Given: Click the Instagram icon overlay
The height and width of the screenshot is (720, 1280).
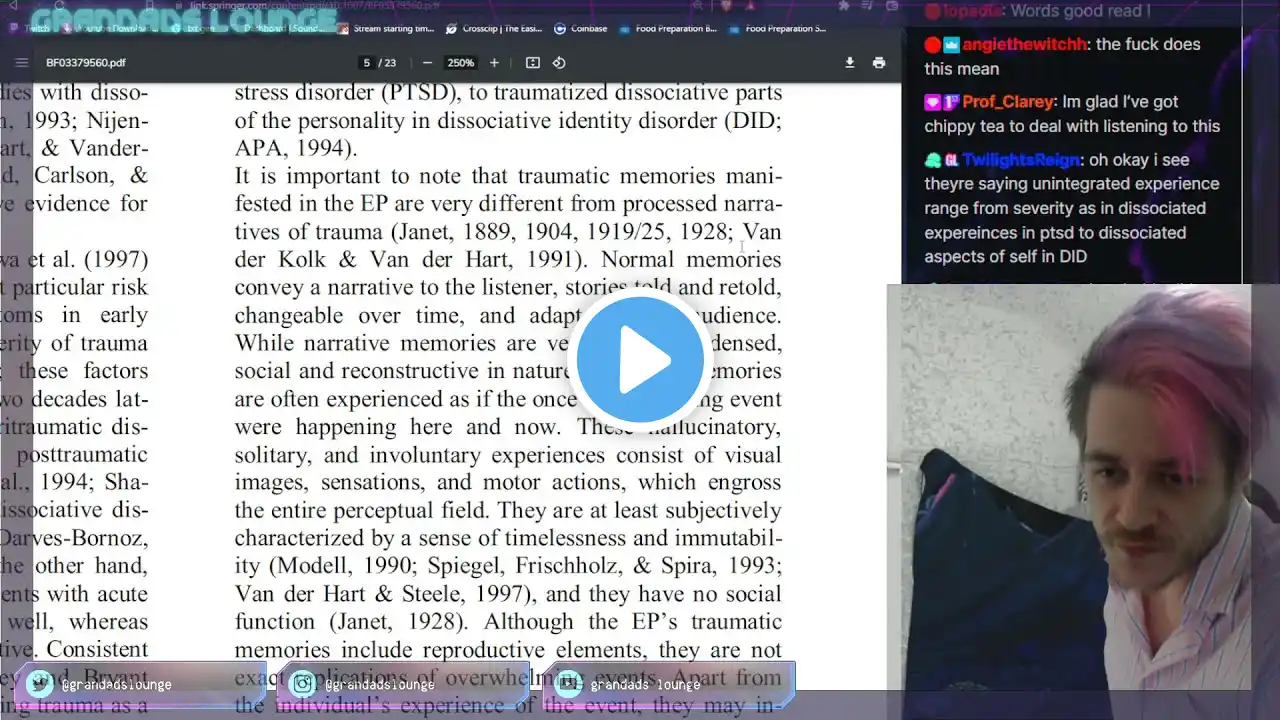Looking at the screenshot, I should point(303,684).
